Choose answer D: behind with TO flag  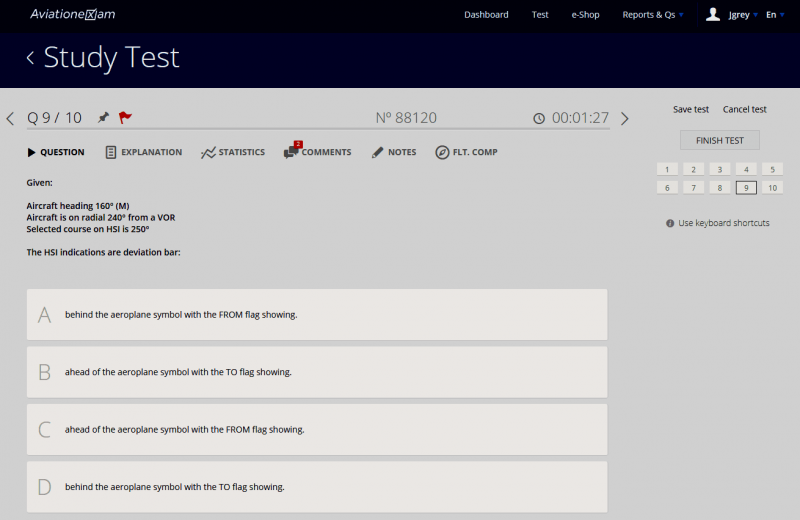tap(316, 487)
